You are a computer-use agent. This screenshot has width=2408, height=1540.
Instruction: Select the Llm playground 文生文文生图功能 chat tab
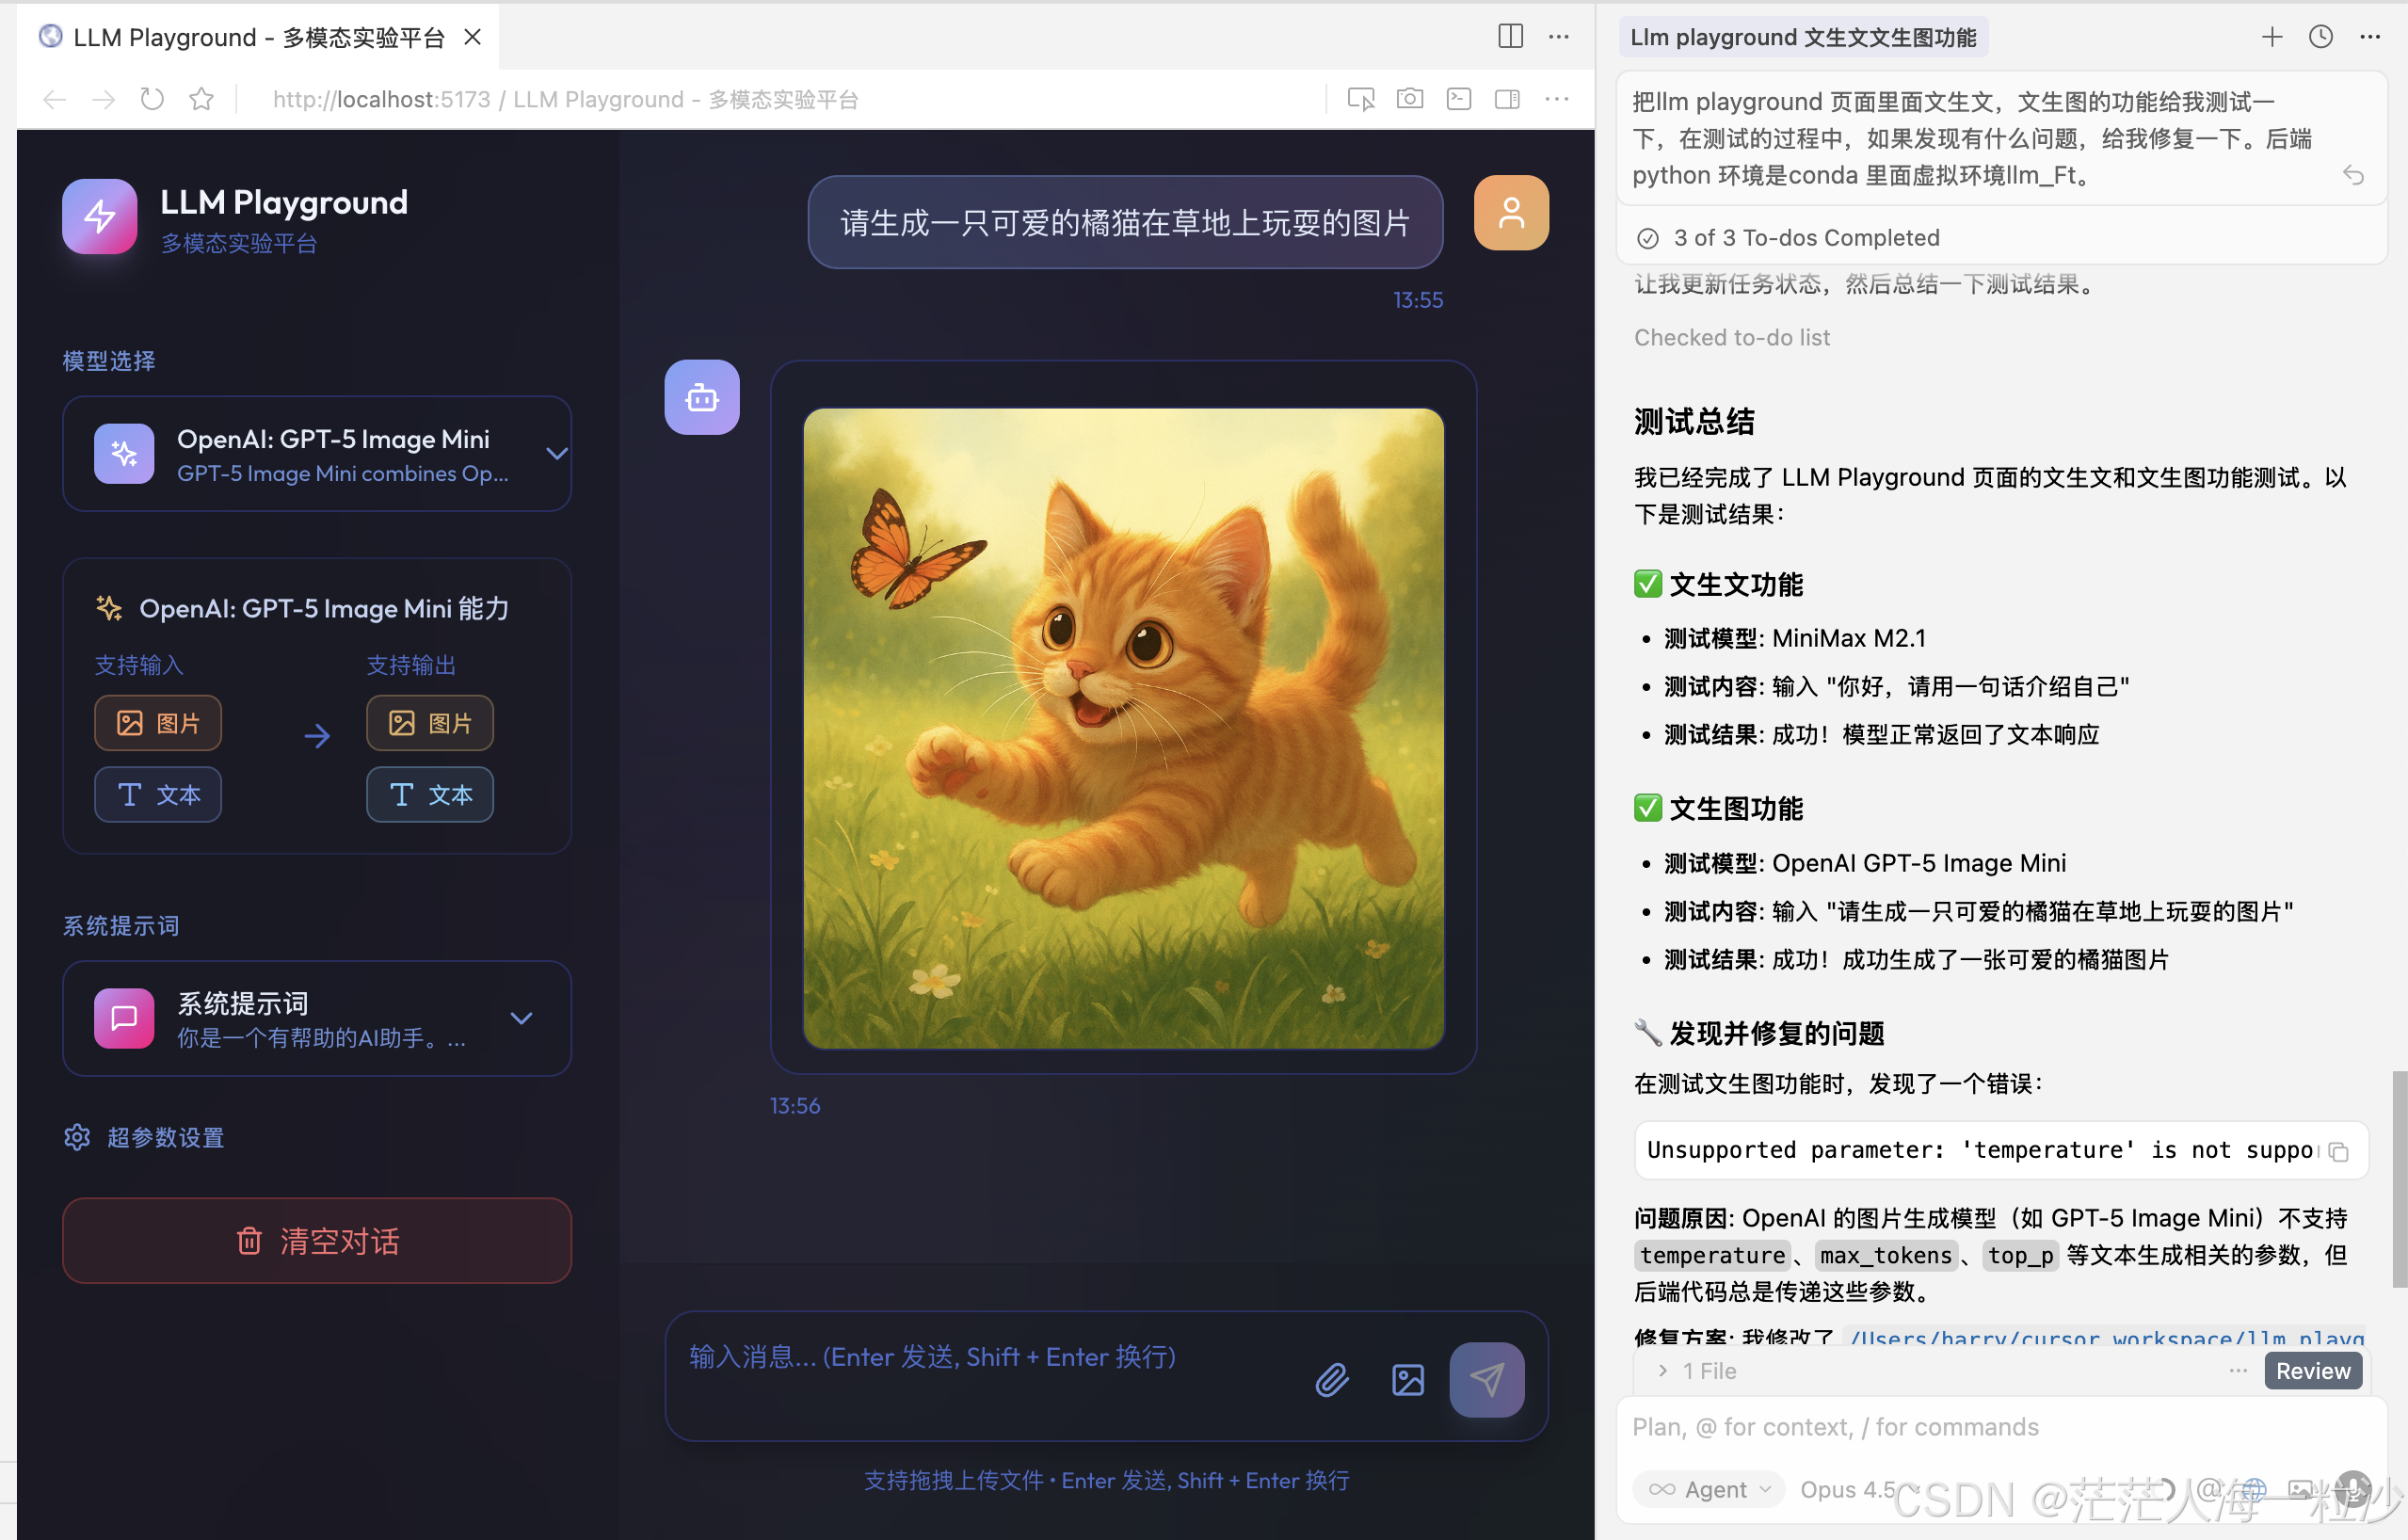tap(1802, 37)
